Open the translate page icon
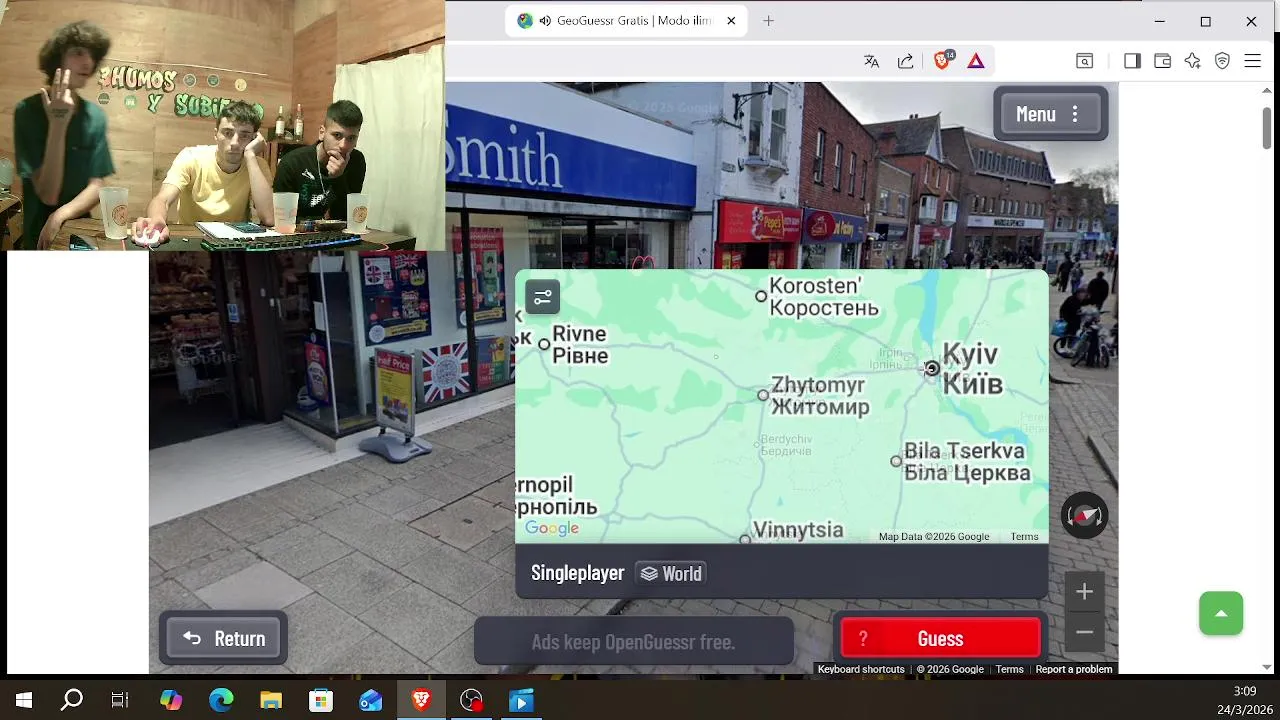 (872, 61)
